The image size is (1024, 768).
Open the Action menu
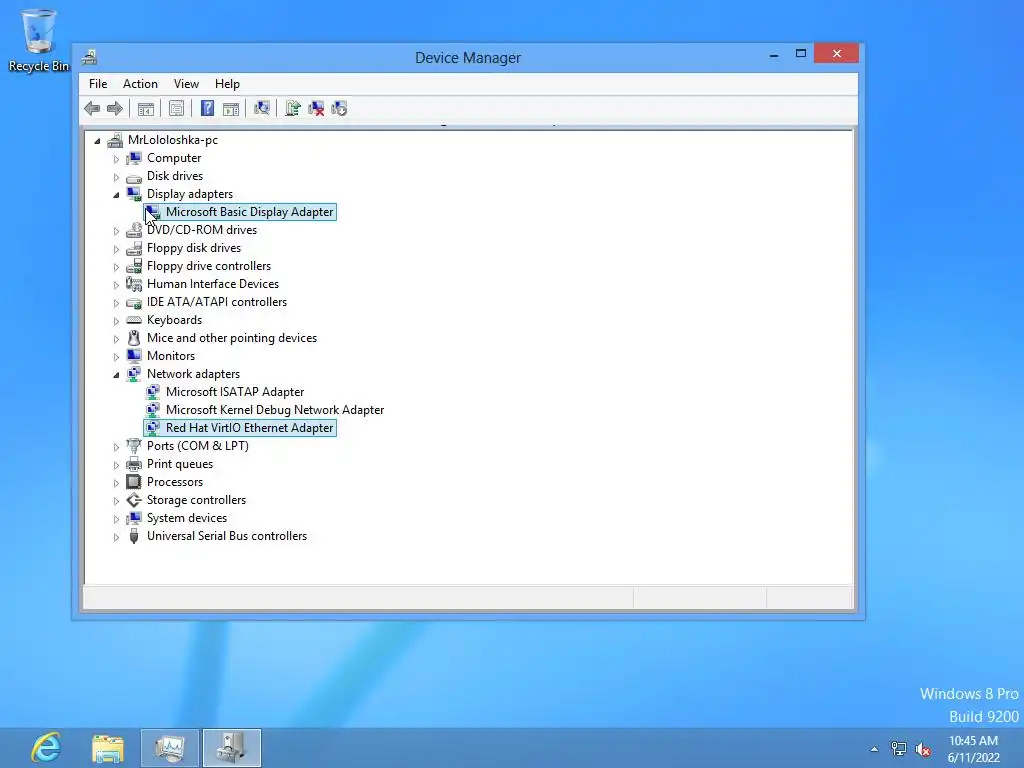(140, 84)
